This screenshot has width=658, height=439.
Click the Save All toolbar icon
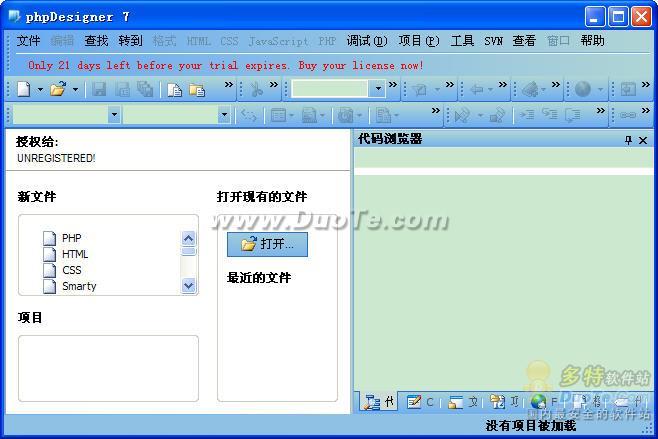pyautogui.click(x=145, y=89)
